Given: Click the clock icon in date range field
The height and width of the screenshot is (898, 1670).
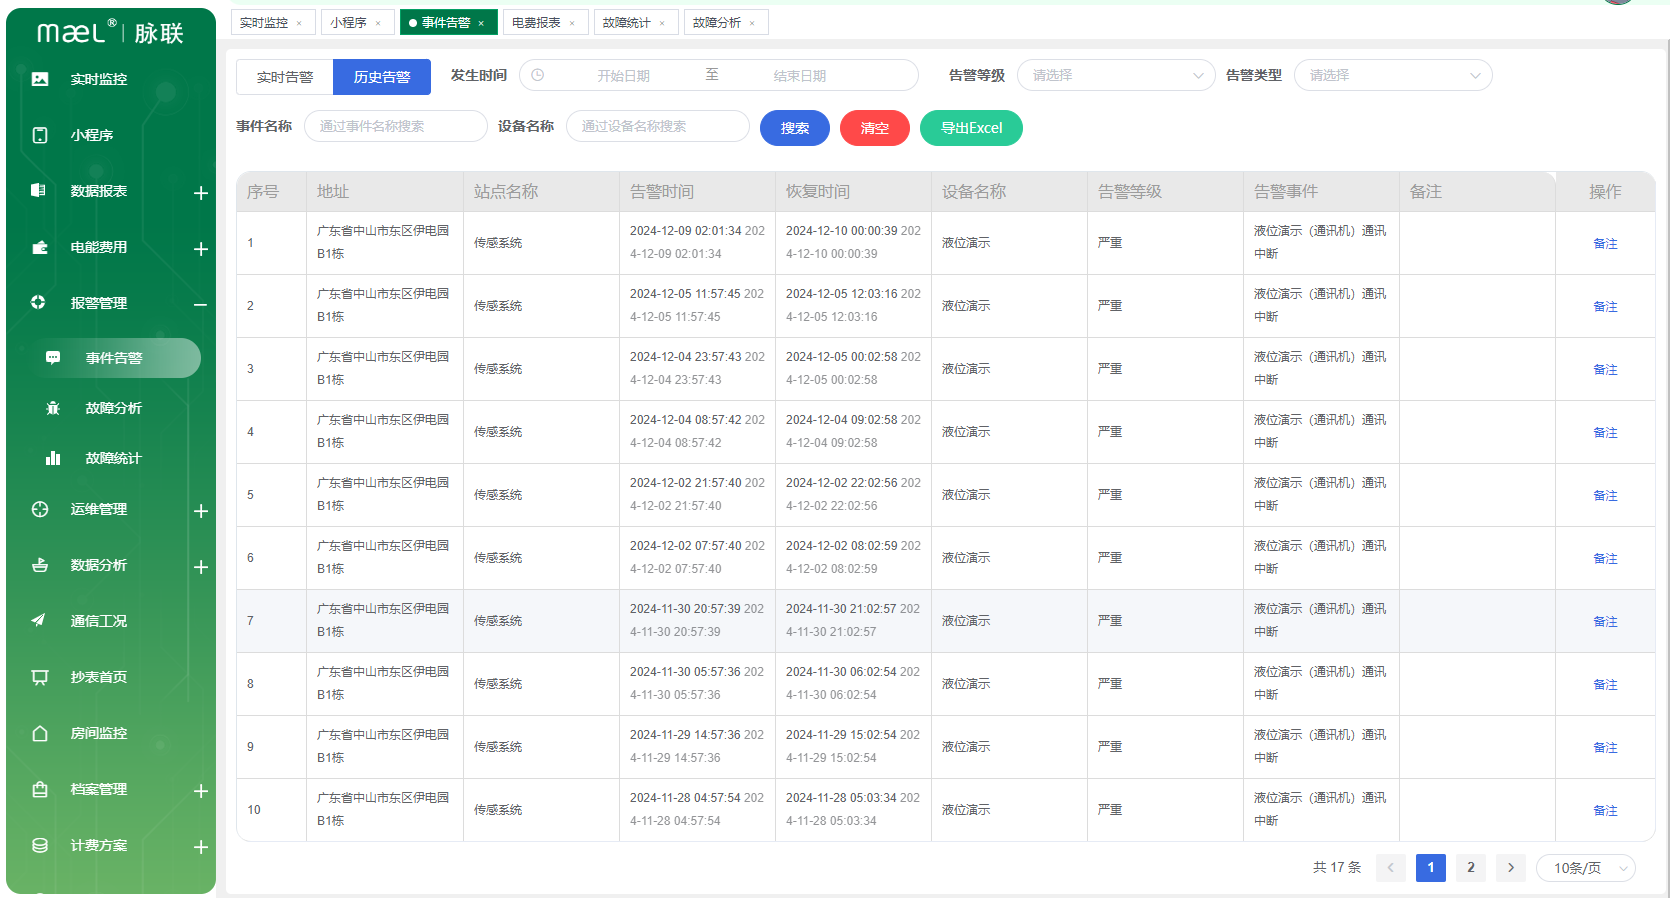Looking at the screenshot, I should [538, 75].
